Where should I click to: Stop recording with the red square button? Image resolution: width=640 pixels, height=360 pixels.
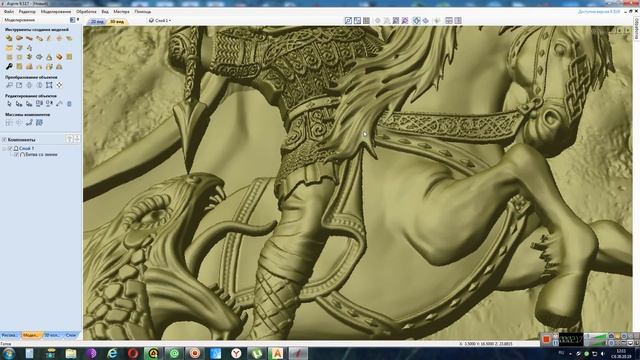(x=547, y=339)
